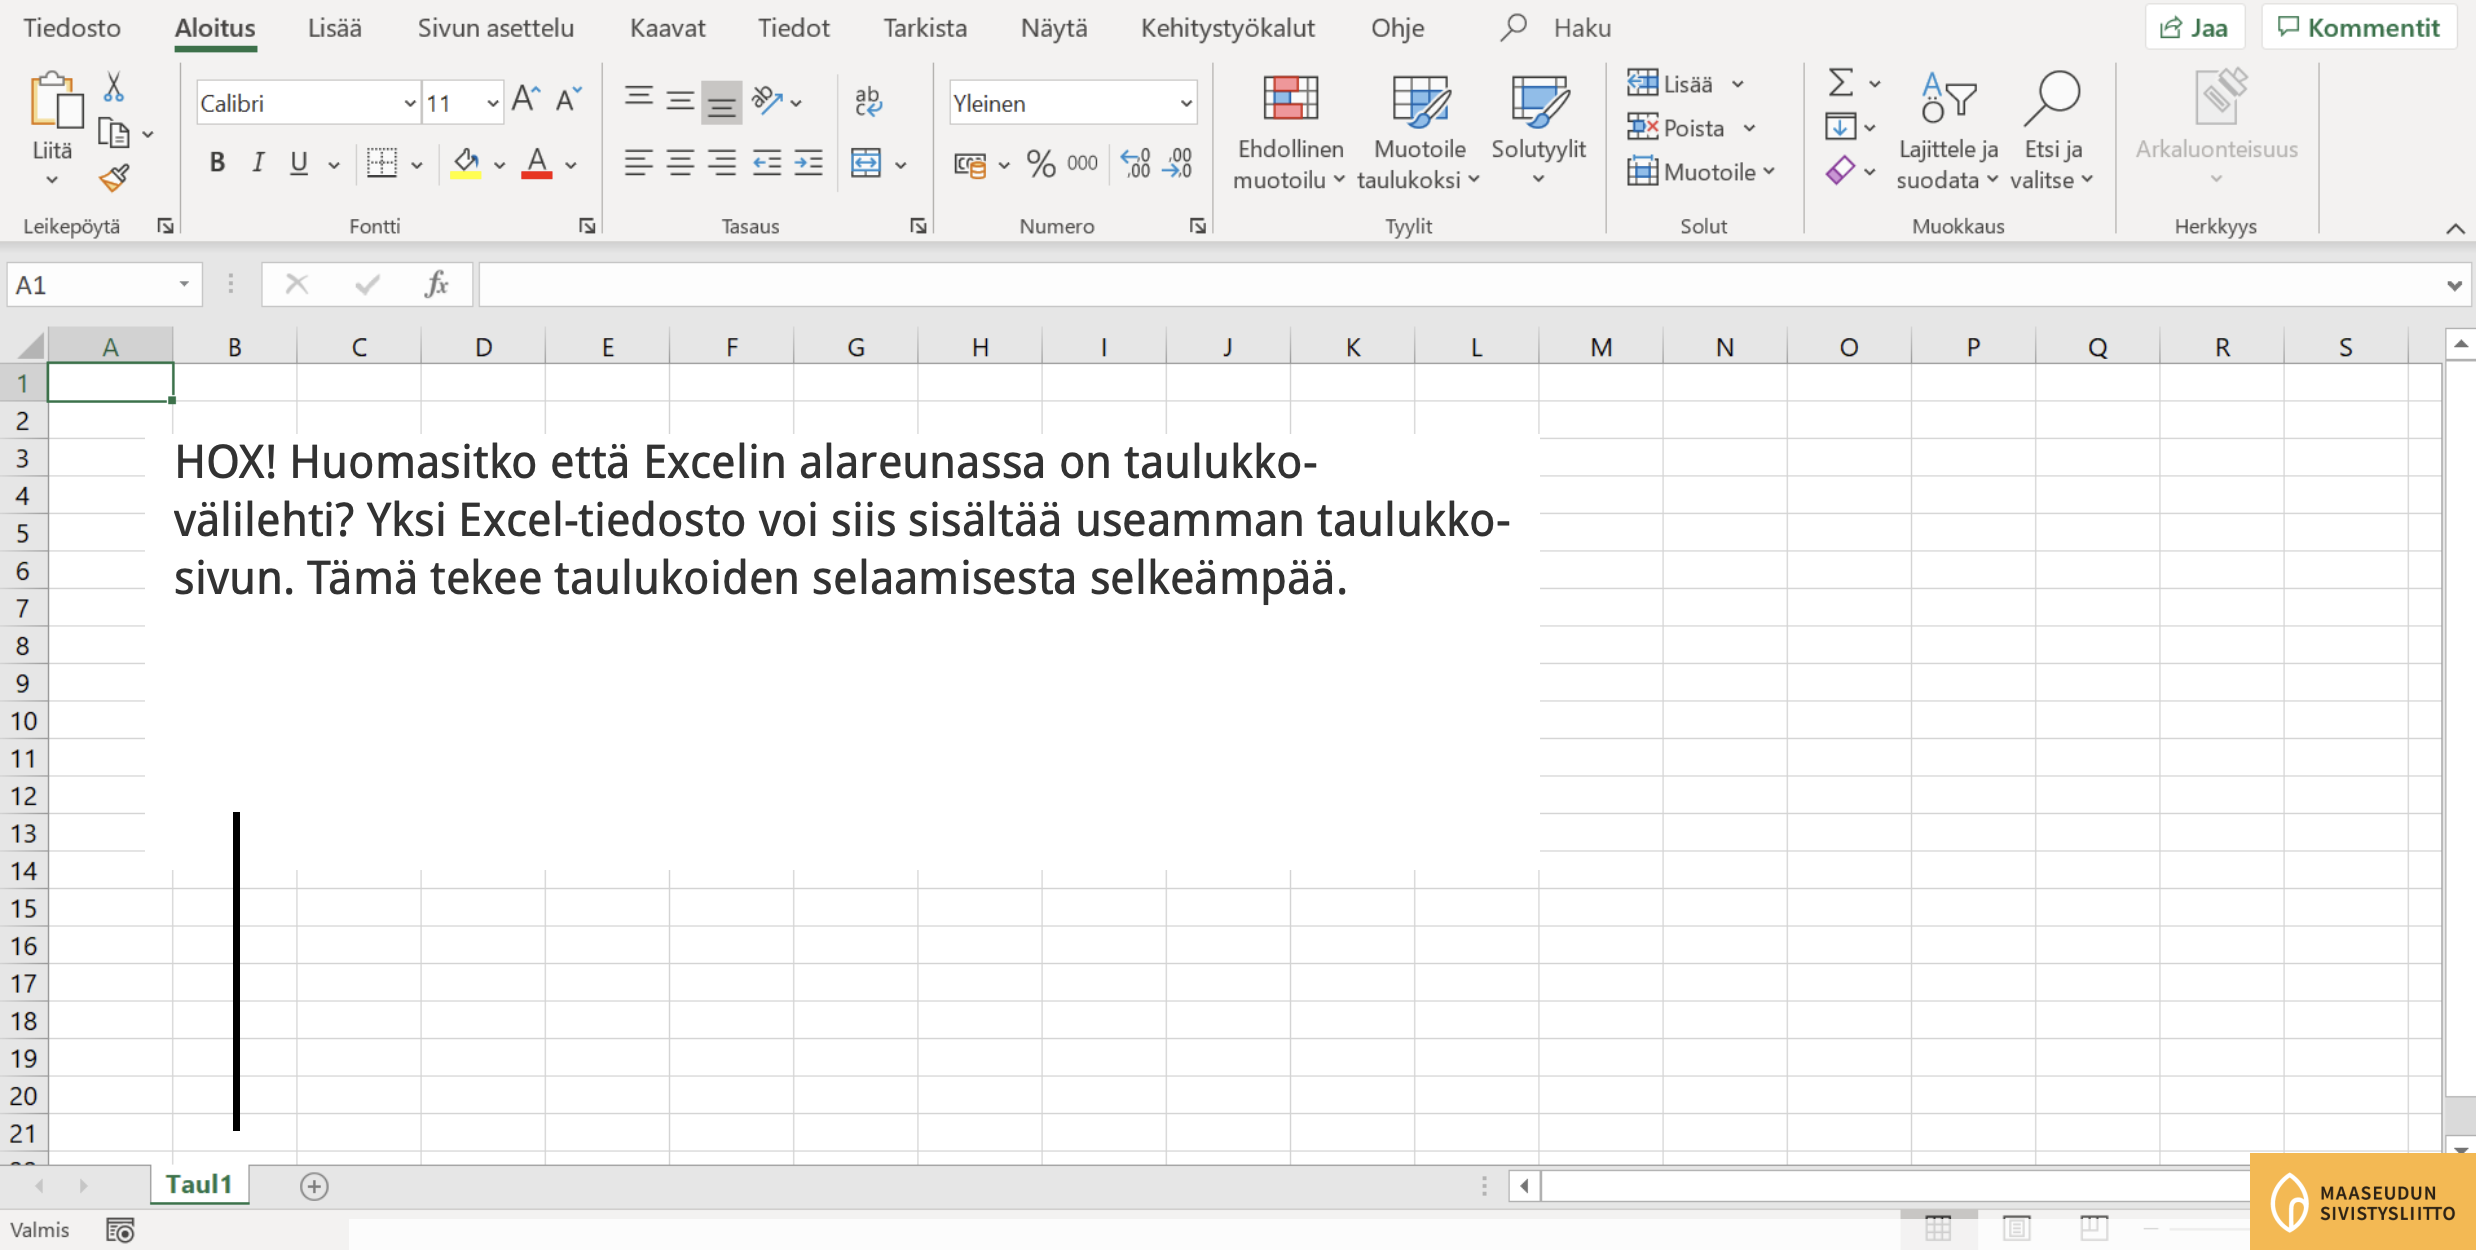Viewport: 2476px width, 1250px height.
Task: Increase font size with large A icon
Action: [525, 99]
